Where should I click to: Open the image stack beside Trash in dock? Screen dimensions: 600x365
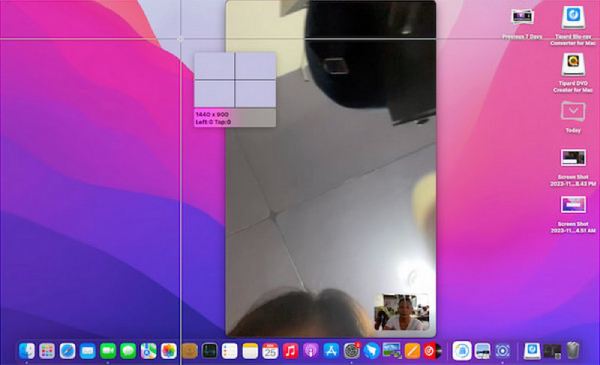tap(552, 351)
